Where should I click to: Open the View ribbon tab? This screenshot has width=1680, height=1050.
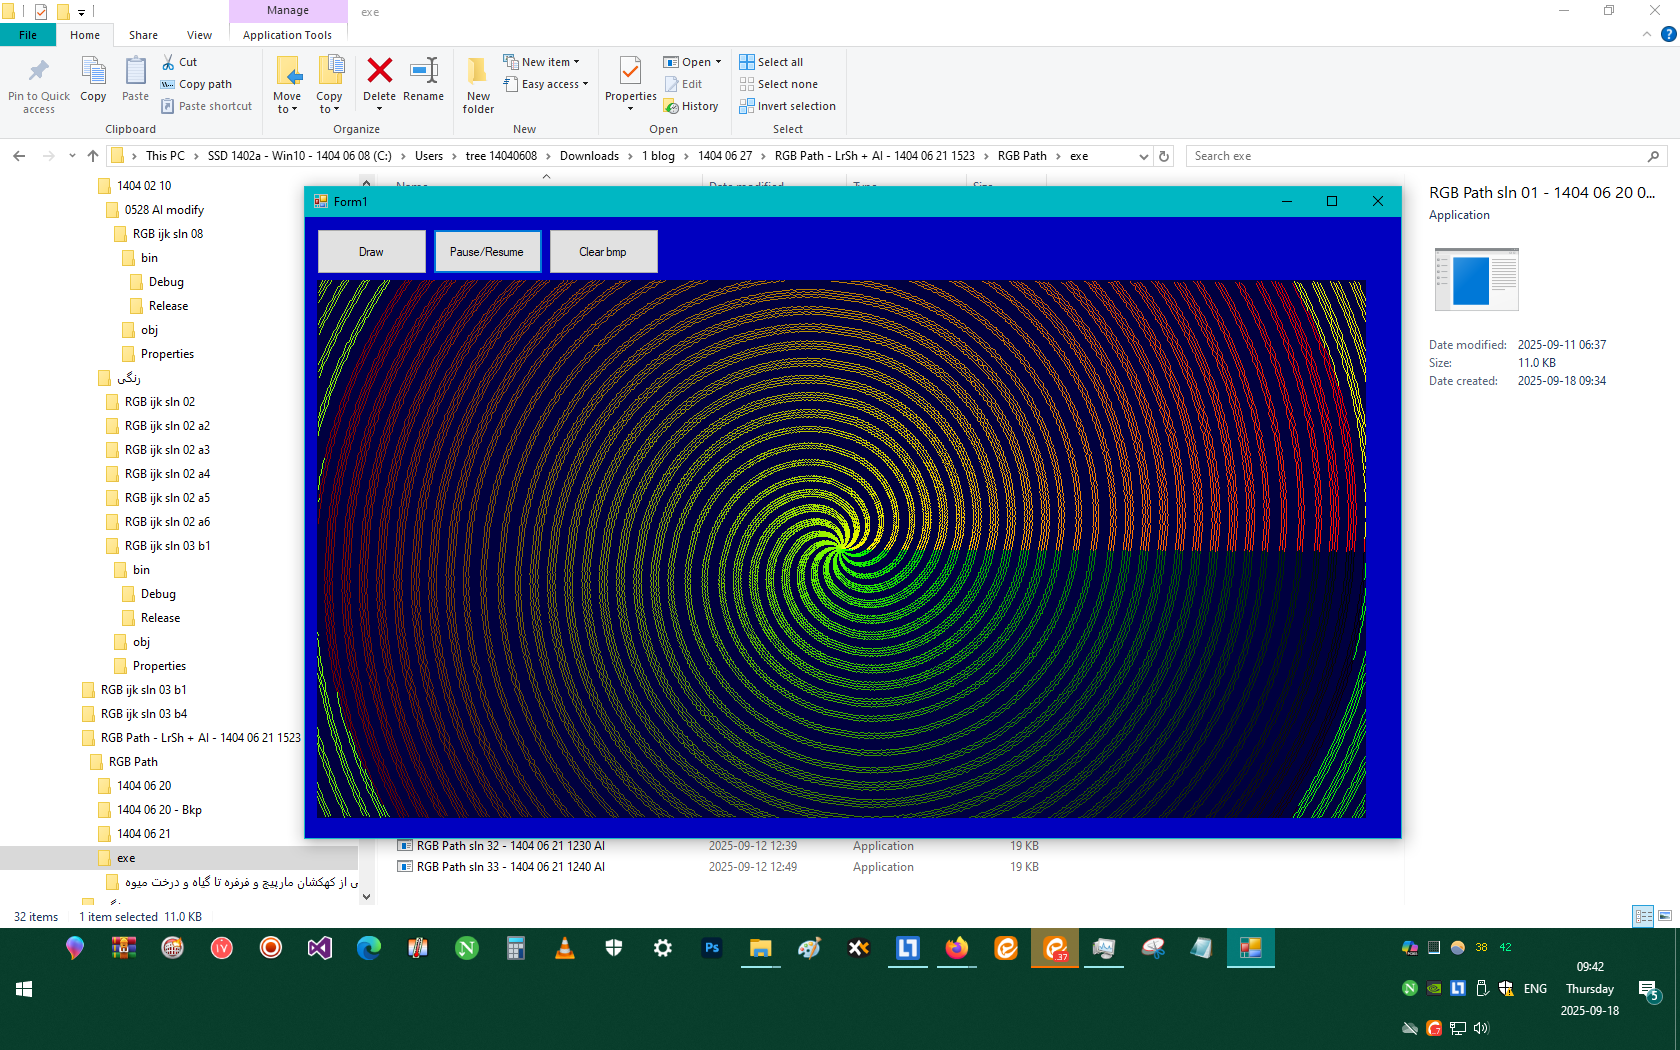click(x=199, y=35)
